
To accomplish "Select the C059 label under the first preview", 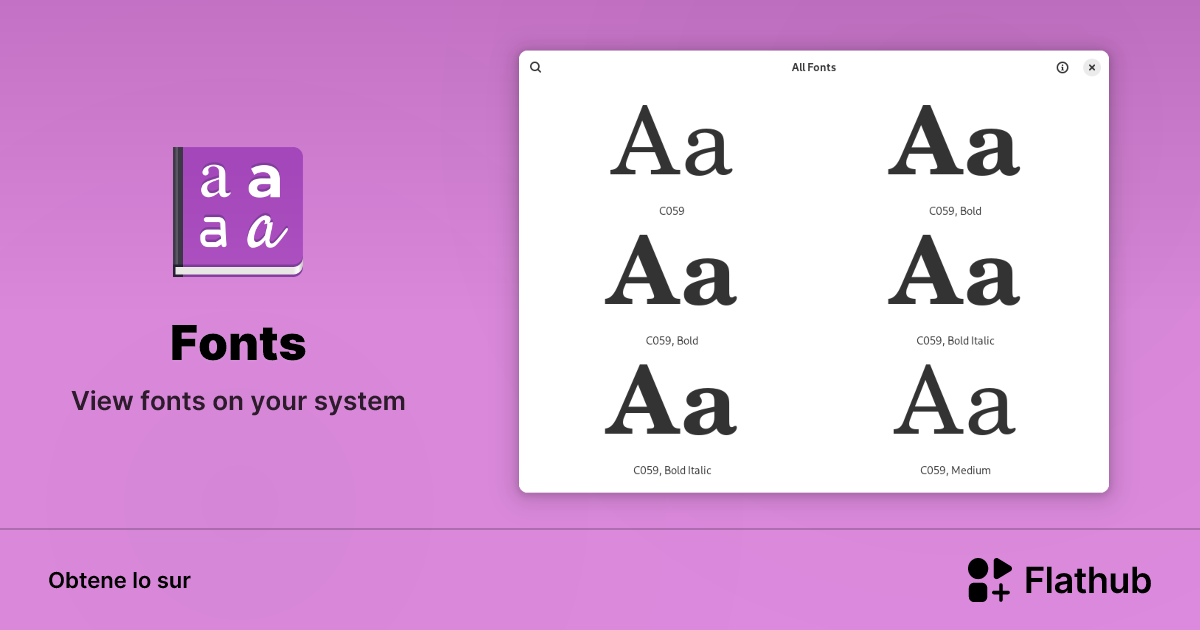I will [671, 211].
